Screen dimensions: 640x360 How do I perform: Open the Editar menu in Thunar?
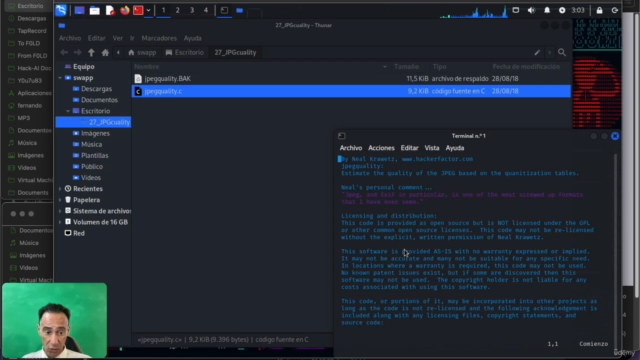point(97,38)
